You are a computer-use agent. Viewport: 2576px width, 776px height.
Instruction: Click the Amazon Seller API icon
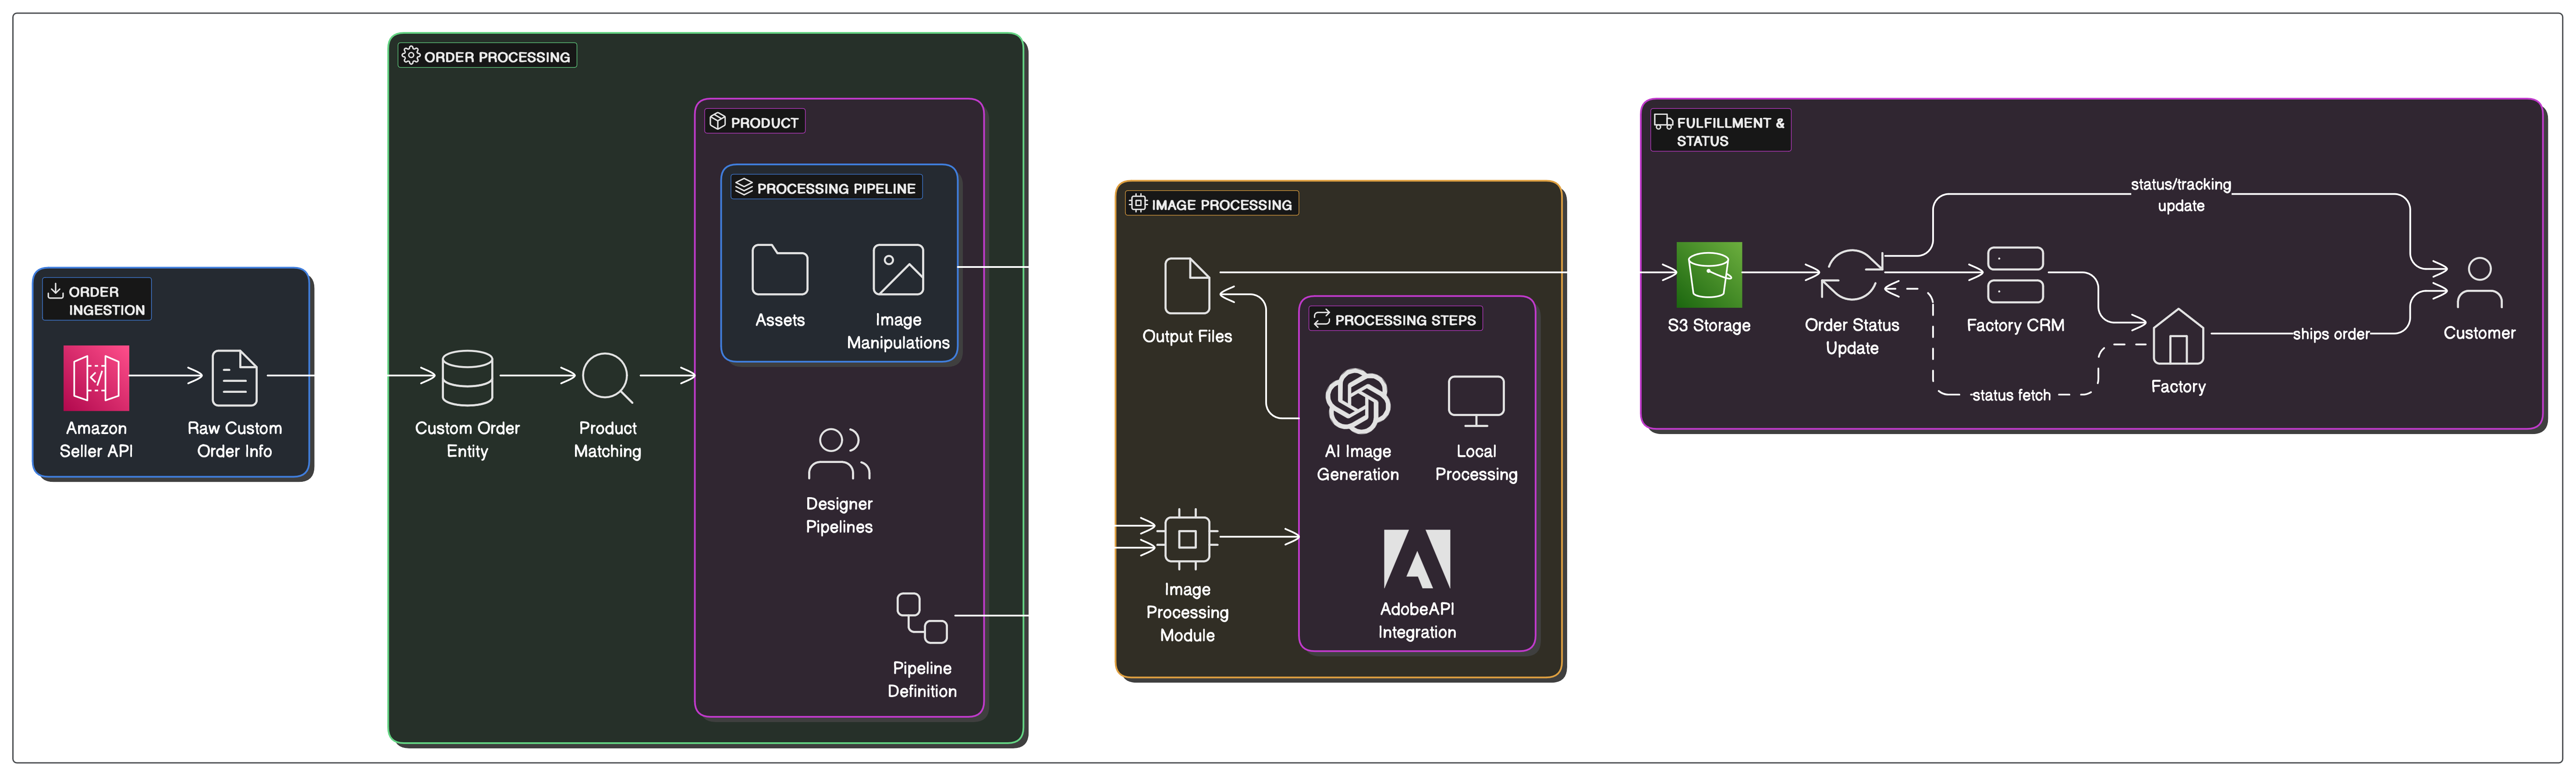96,378
